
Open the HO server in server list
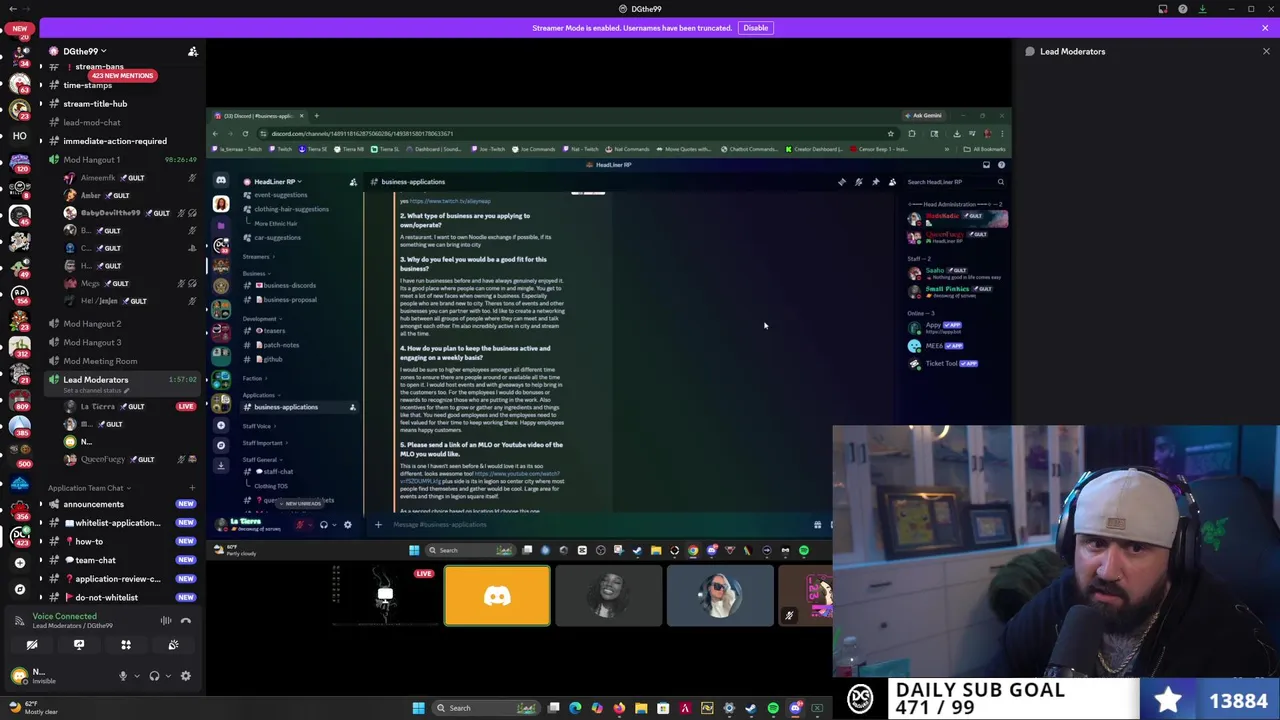(x=19, y=135)
